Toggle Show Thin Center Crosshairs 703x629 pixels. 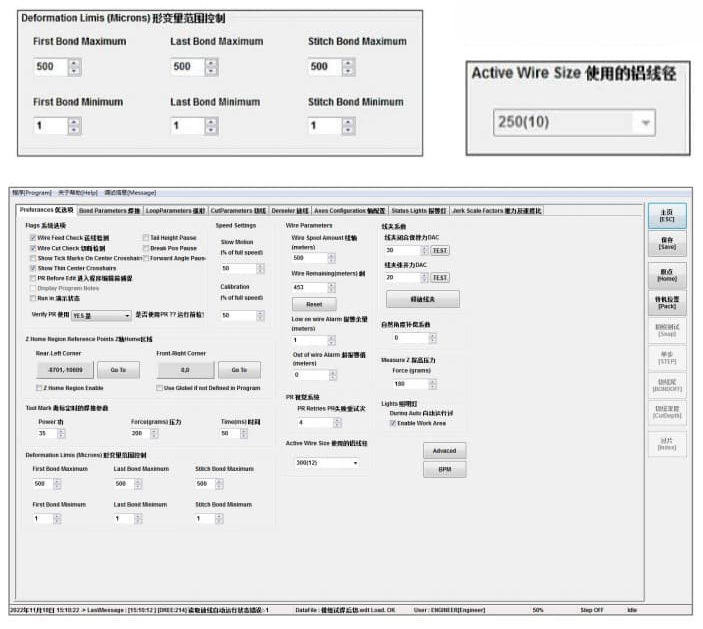point(33,268)
